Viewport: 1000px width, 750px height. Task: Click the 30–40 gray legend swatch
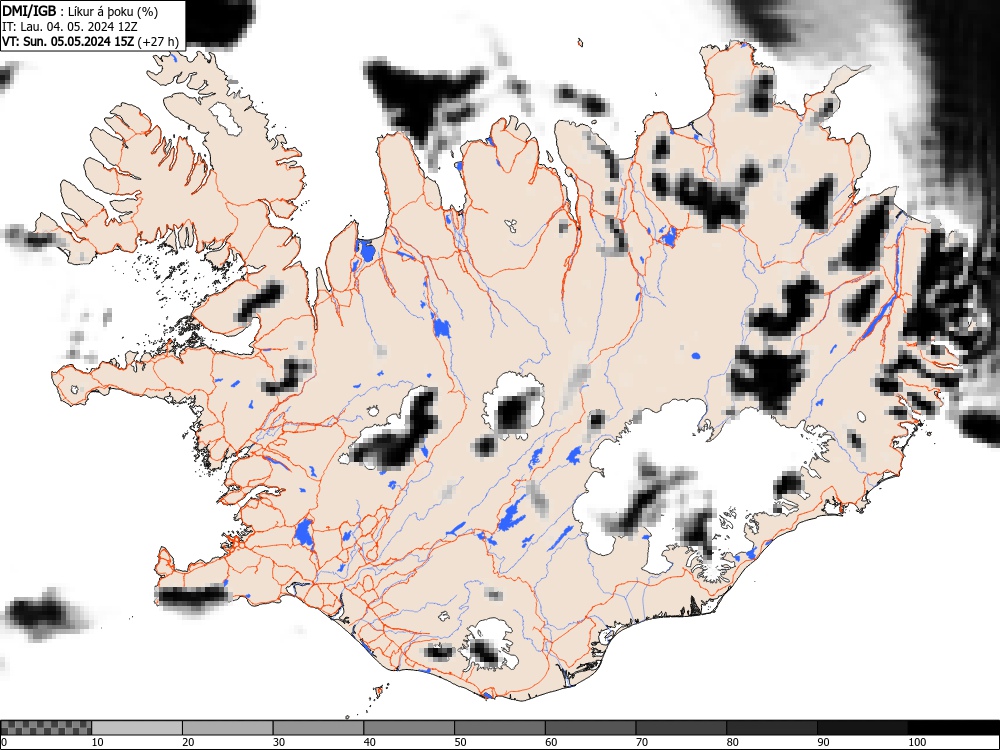[318, 728]
